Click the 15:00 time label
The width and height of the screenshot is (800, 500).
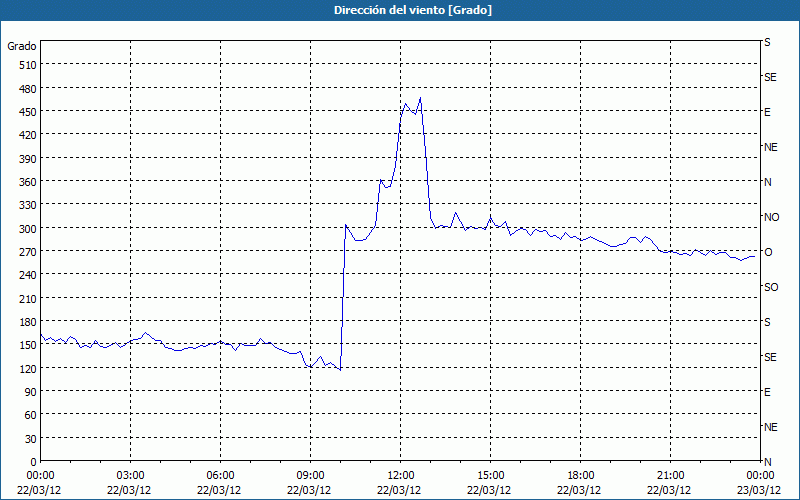pos(490,476)
